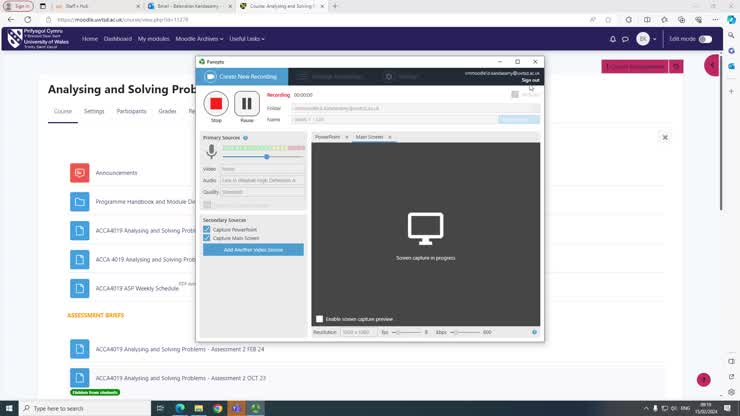740x416 pixels.
Task: Open the Audio source dropdown
Action: 260,180
